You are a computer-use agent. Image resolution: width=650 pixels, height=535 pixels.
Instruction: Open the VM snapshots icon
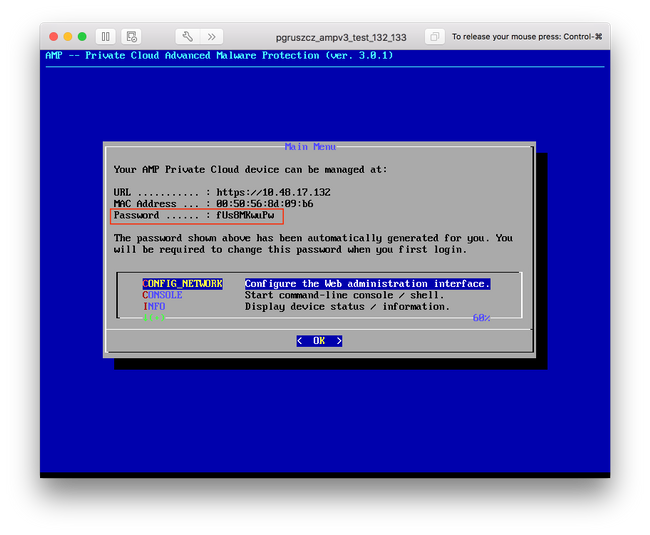point(131,37)
